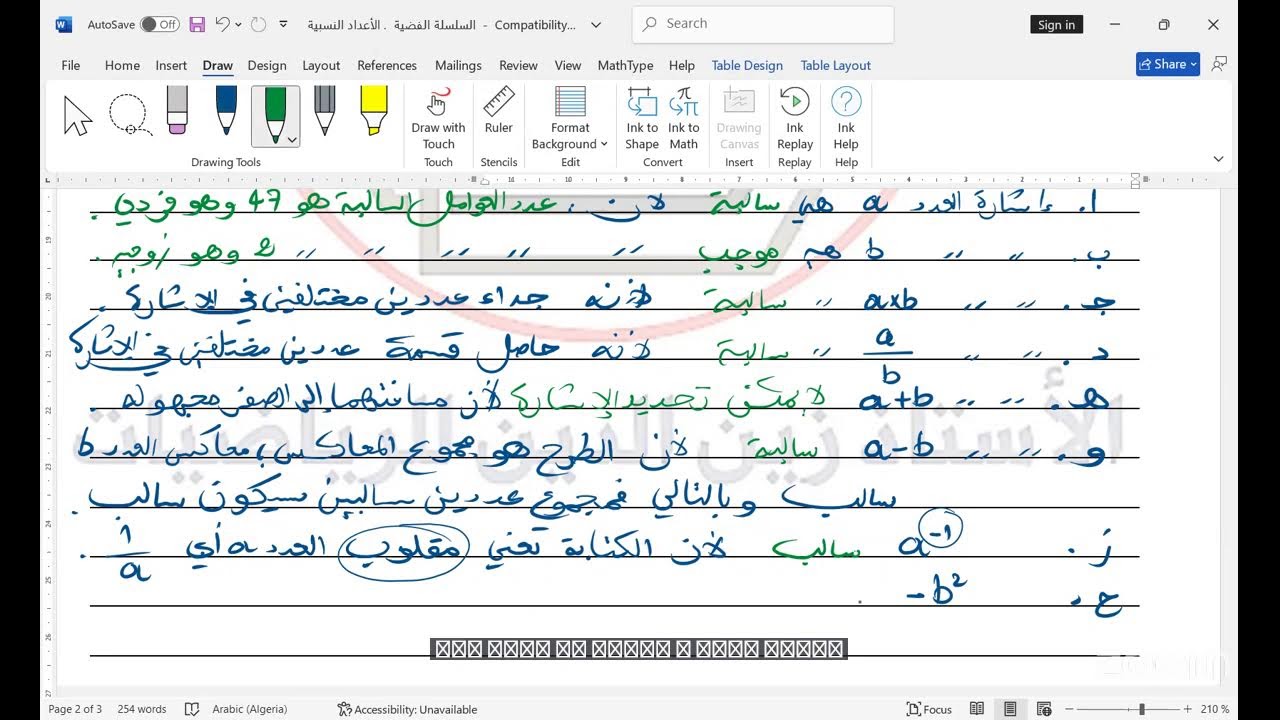Open the Comments pane icon
This screenshot has height=720, width=1280.
1219,64
